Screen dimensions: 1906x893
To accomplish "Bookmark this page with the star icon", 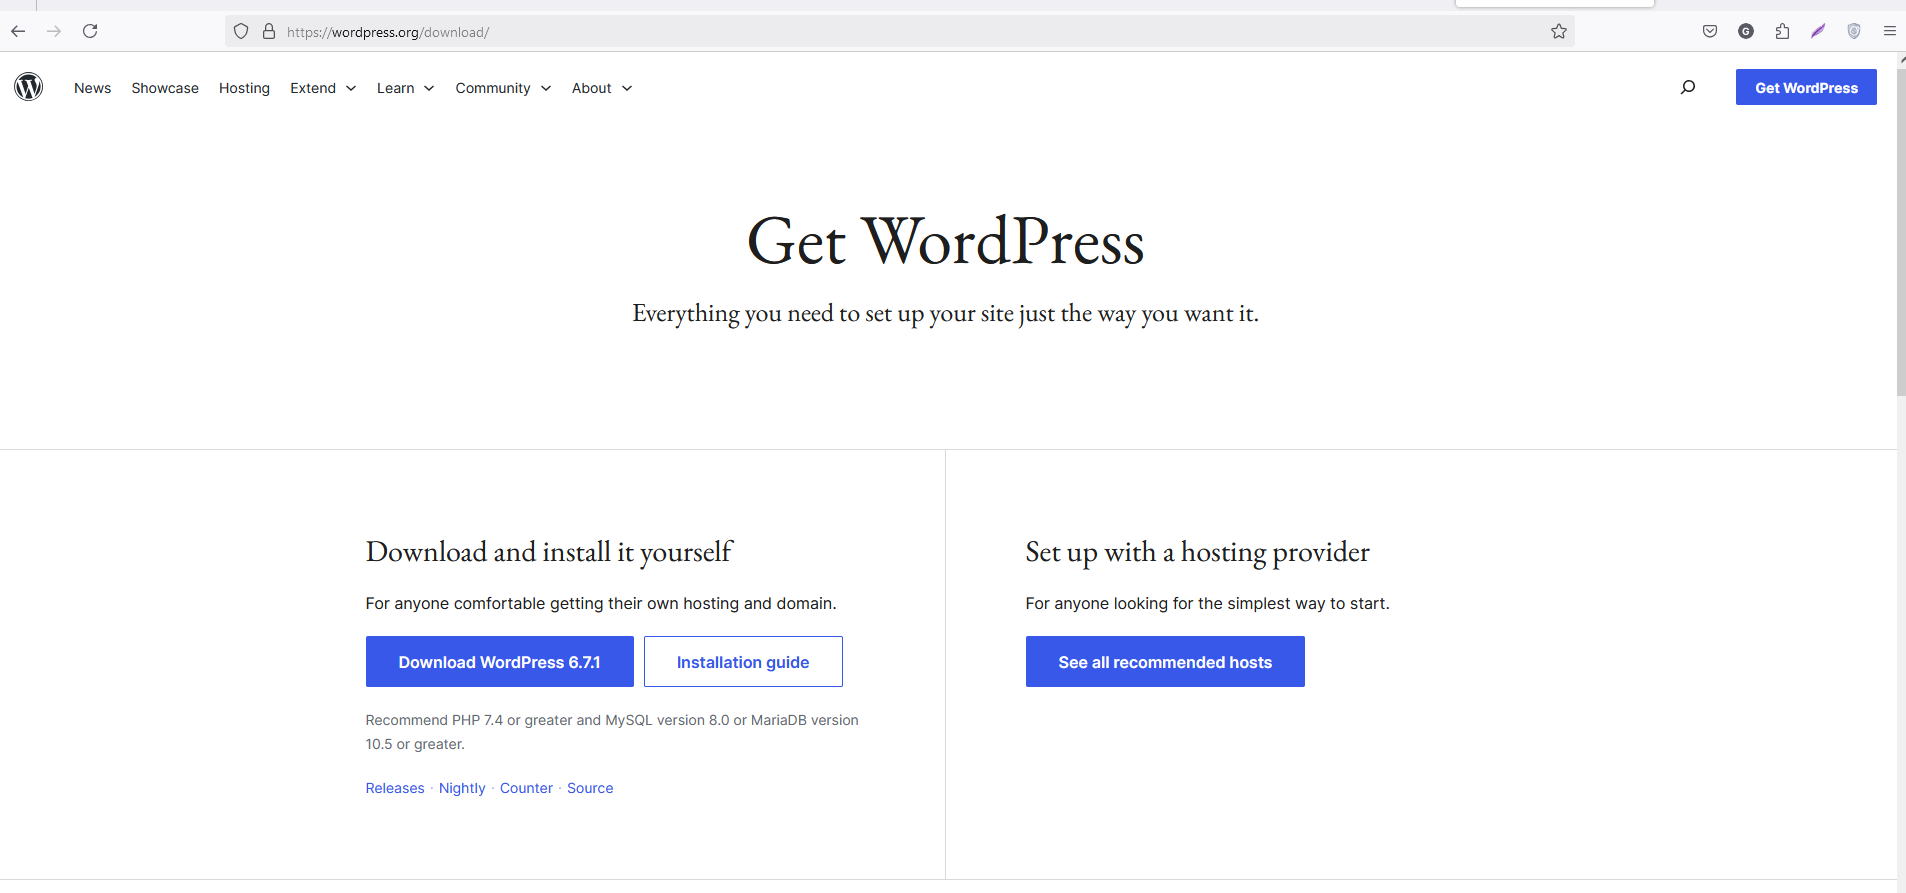I will coord(1559,32).
